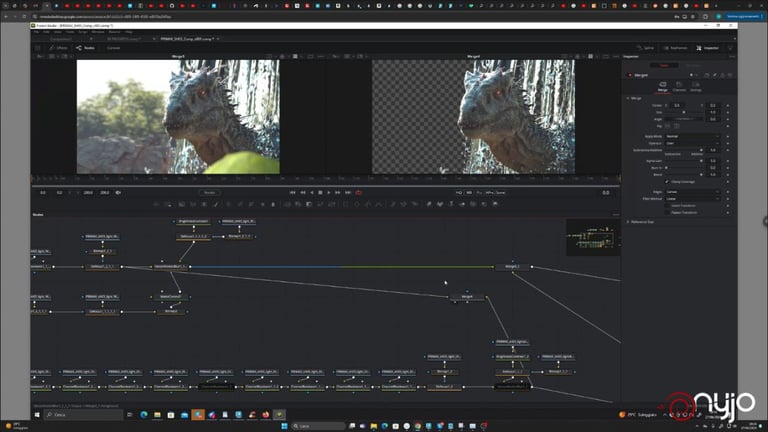
Task: Enable the Invert Transform checkbox
Action: [667, 206]
